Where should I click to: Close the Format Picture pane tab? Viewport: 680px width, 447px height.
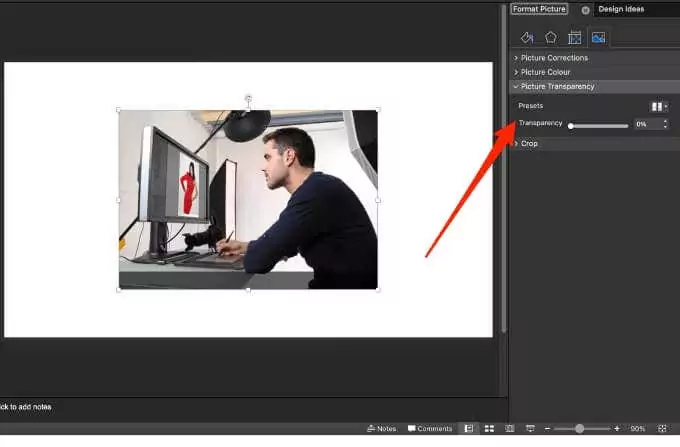point(585,10)
